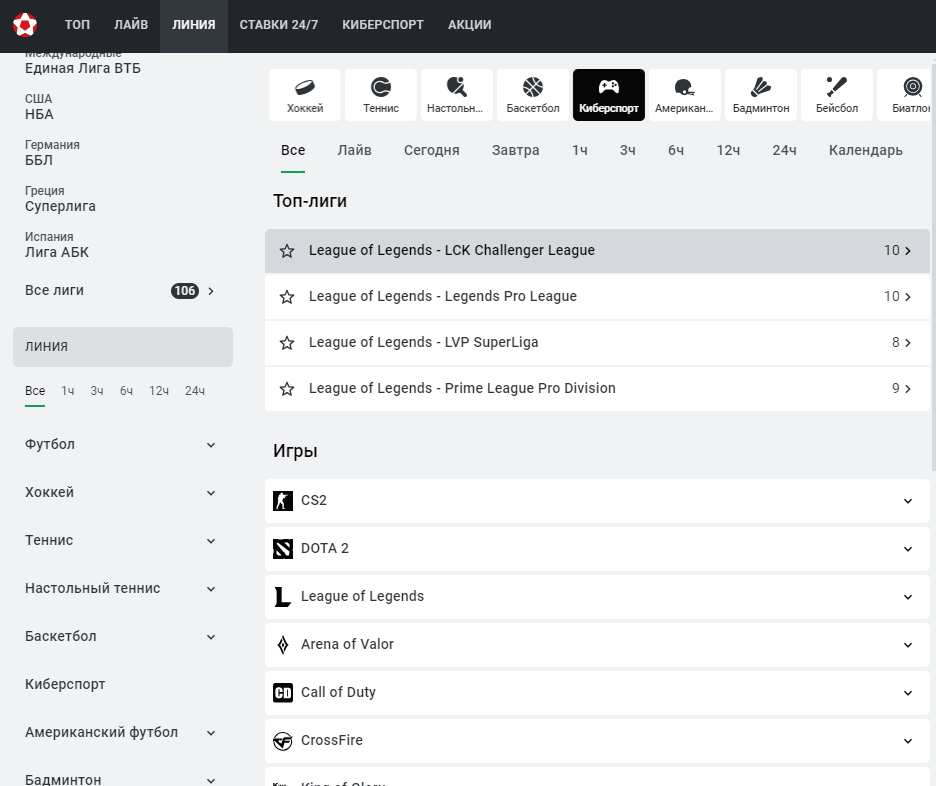This screenshot has height=786, width=936.
Task: Click the Arena of Valor logo icon
Action: pos(283,645)
